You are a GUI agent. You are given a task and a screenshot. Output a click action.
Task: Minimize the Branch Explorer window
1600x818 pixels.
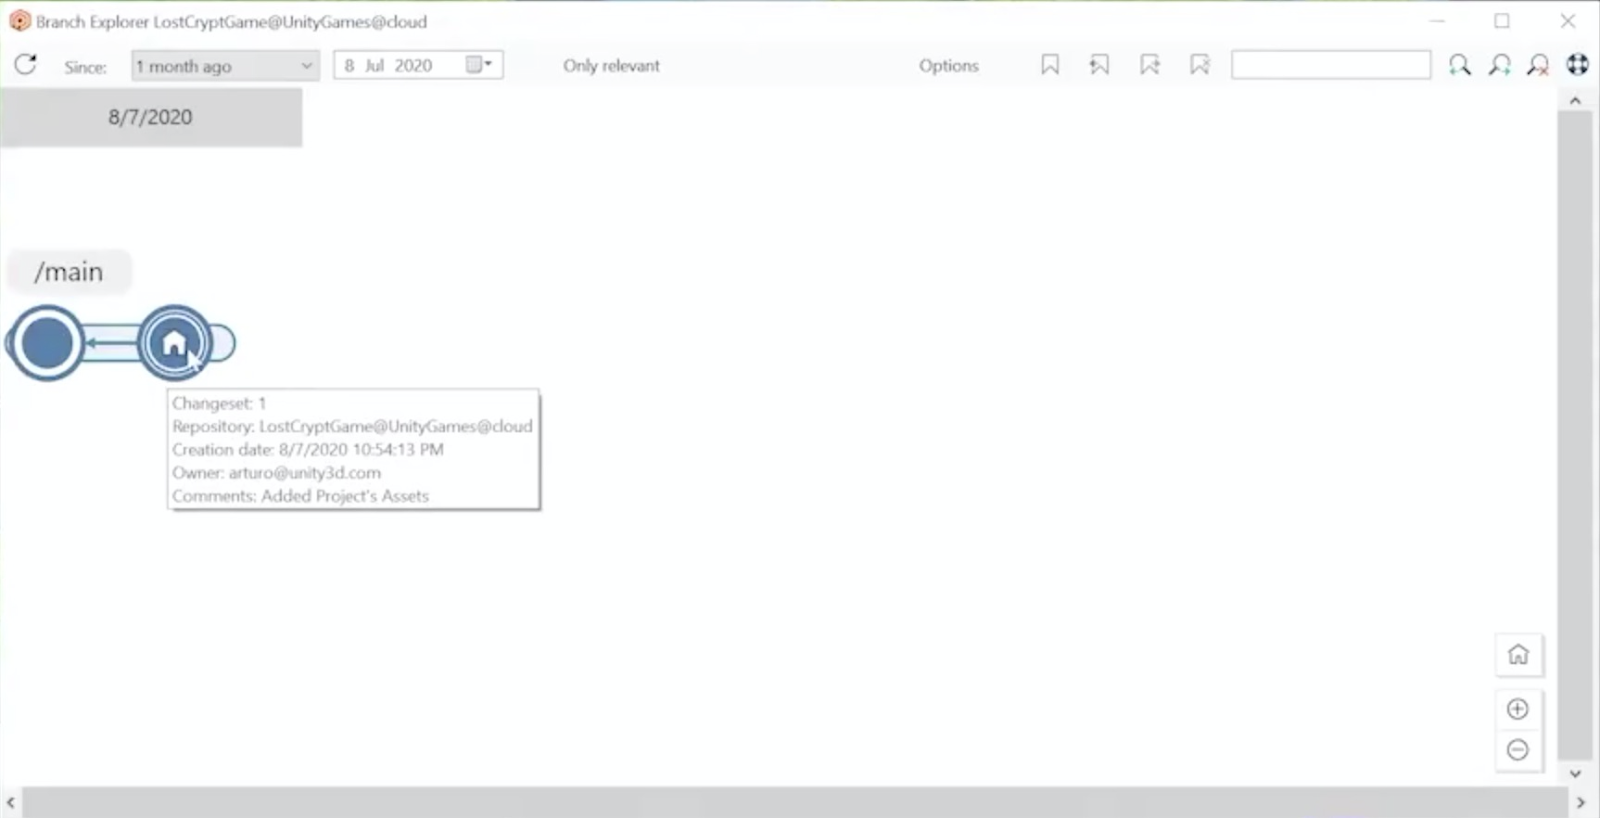(1437, 21)
